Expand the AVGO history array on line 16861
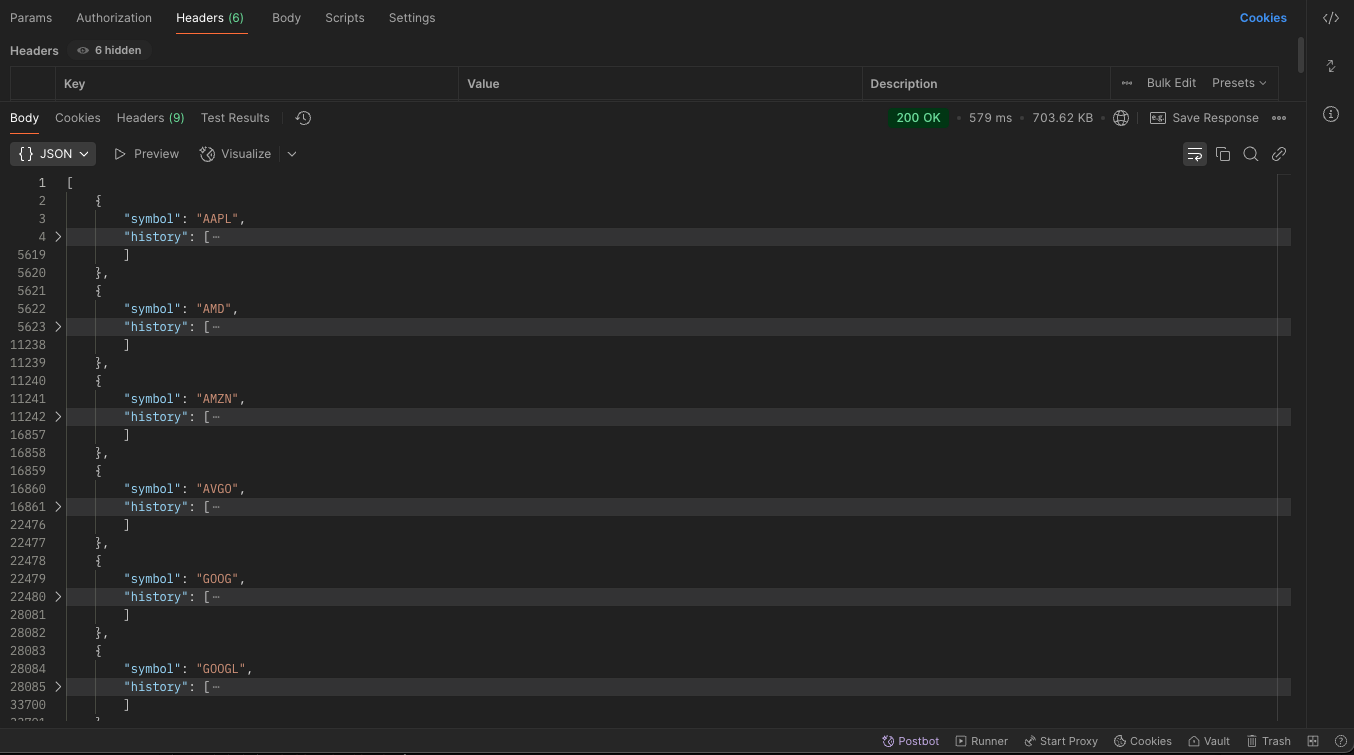 coord(58,507)
